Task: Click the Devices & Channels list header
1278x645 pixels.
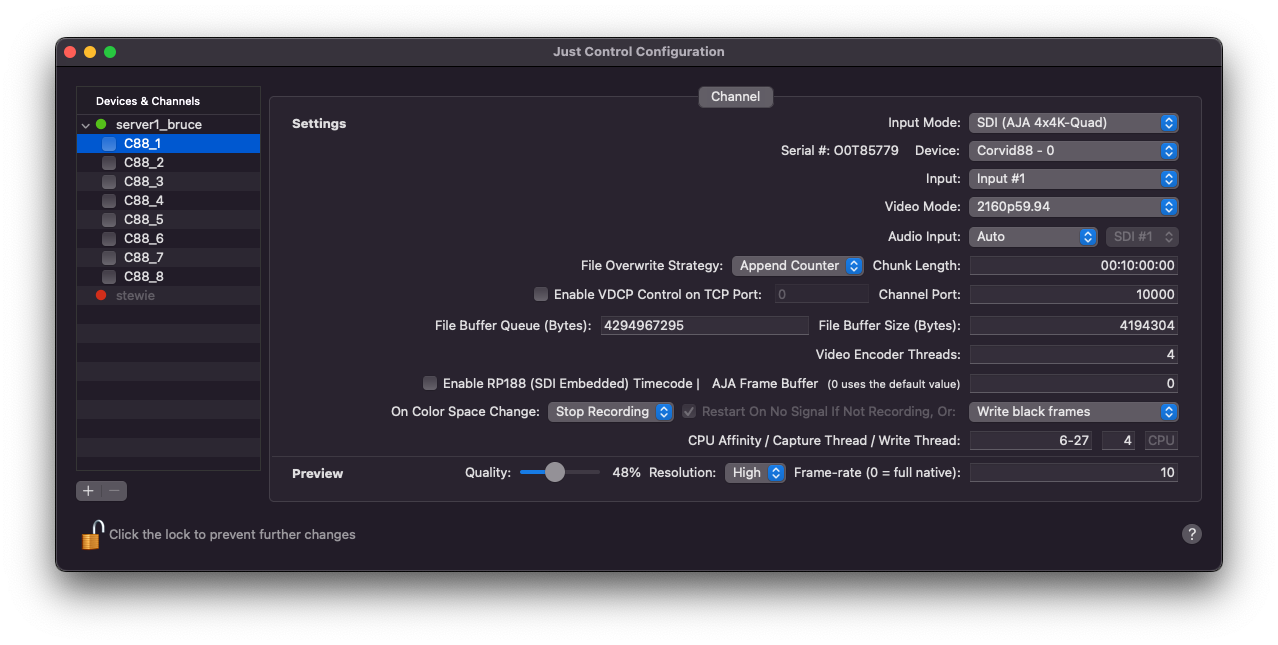Action: coord(168,101)
